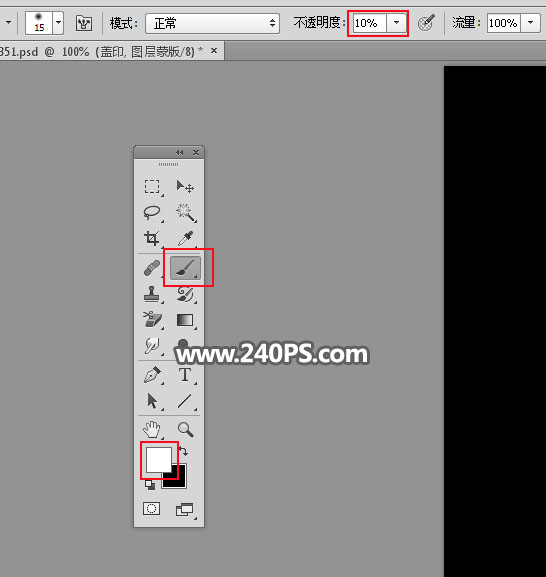Swap foreground and background colors

(183, 451)
